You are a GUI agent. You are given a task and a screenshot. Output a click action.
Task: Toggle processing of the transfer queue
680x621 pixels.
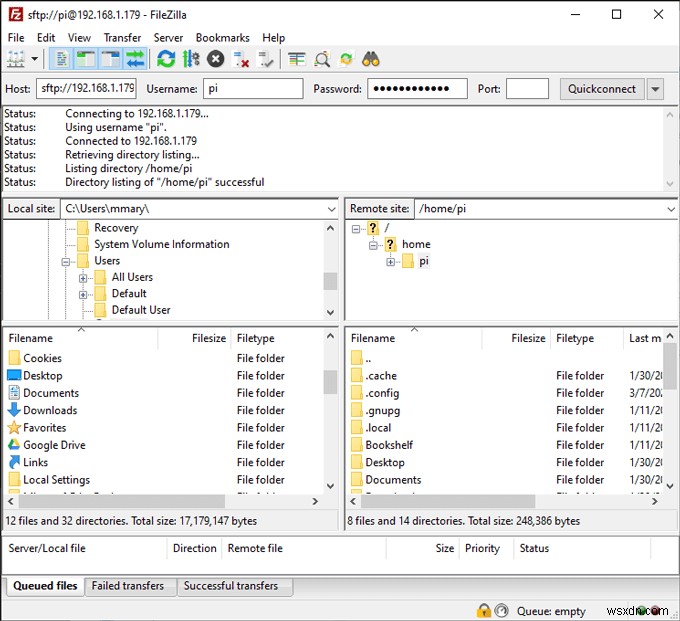tap(191, 59)
